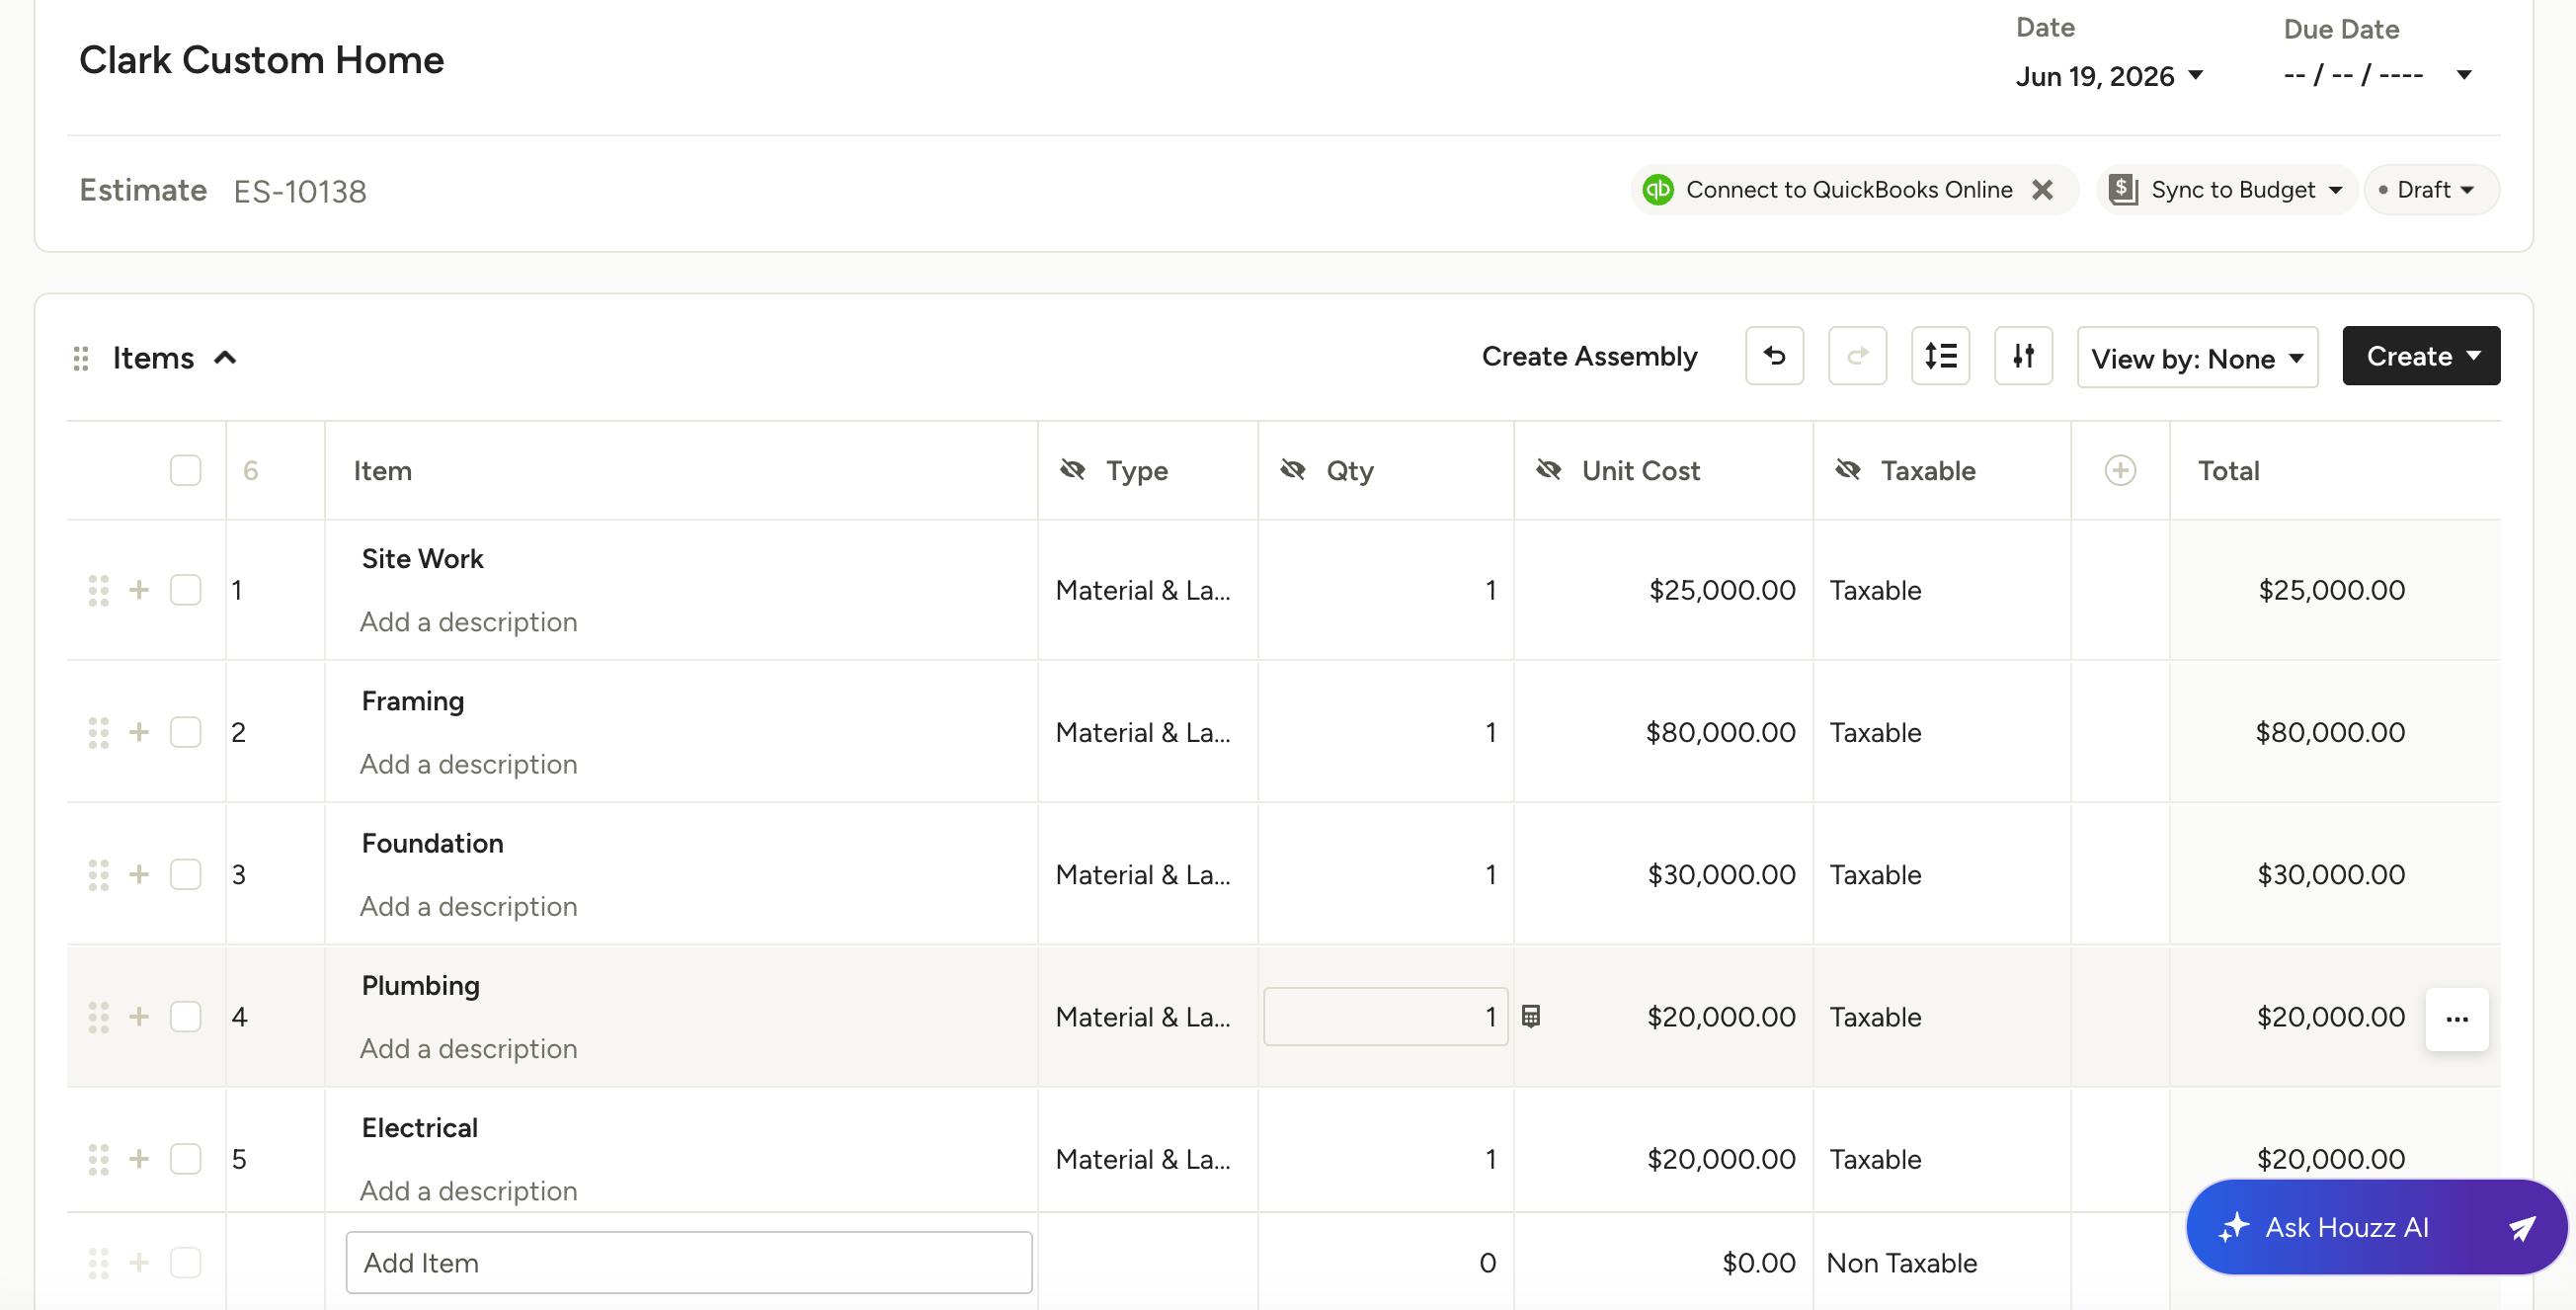Open the Due Date picker dropdown
The height and width of the screenshot is (1310, 2576).
click(2378, 75)
